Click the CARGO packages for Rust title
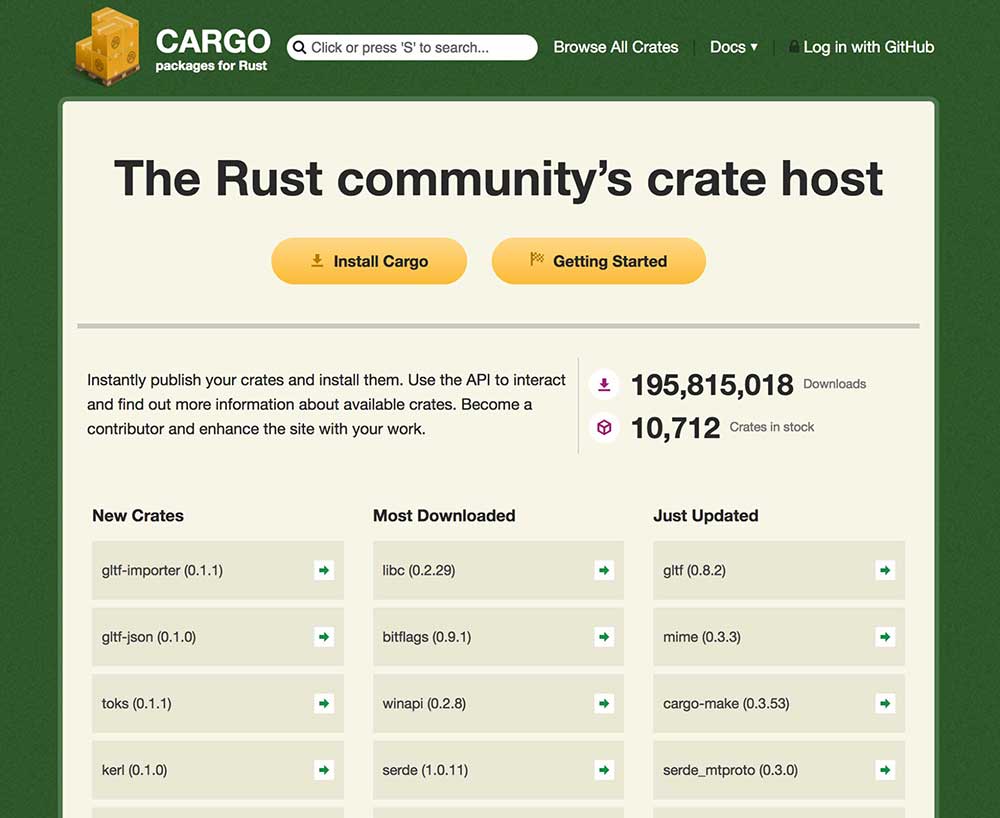This screenshot has width=1000, height=818. (213, 49)
